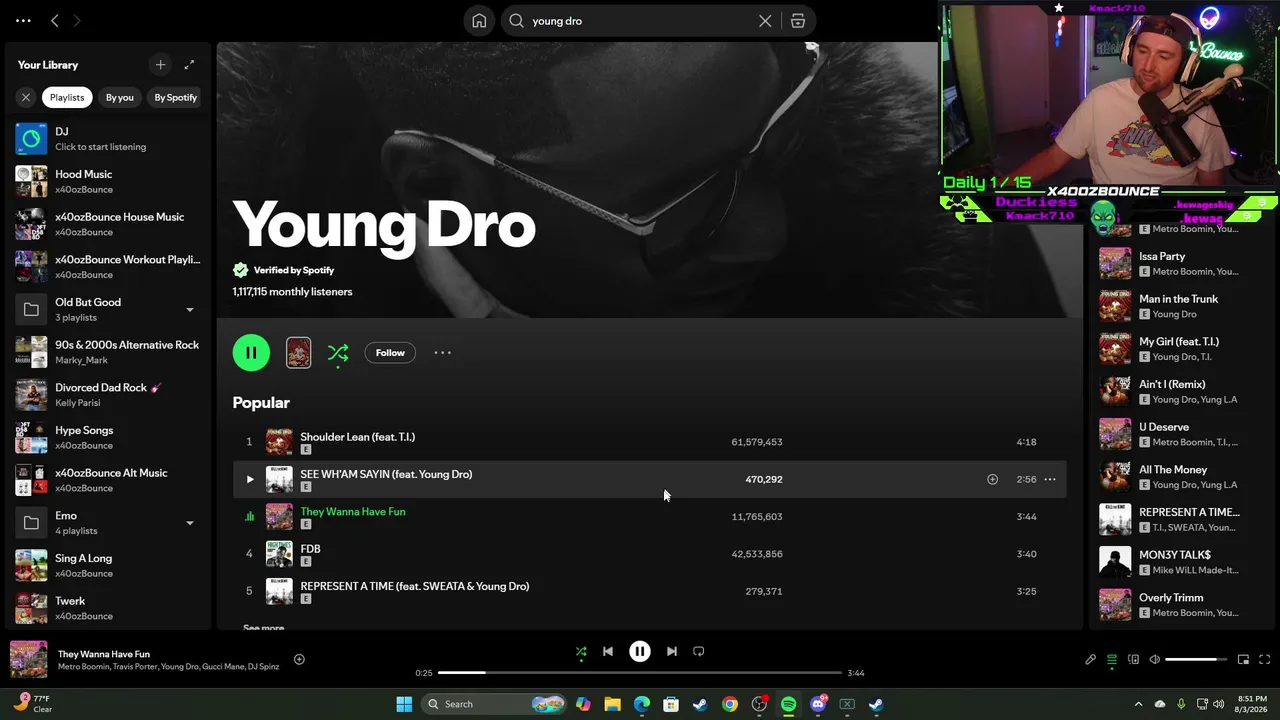1280x720 pixels.
Task: Open Discord from the taskbar
Action: point(818,704)
